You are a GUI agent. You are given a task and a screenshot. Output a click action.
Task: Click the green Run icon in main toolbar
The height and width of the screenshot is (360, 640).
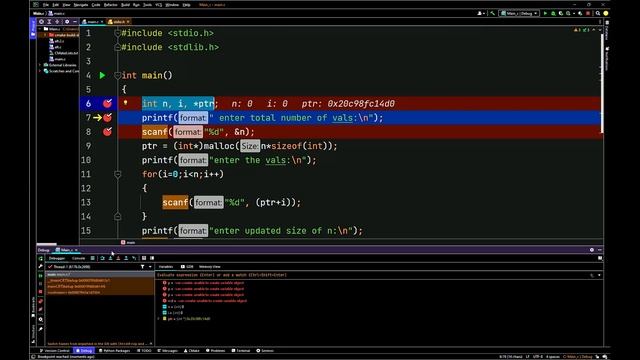[x=545, y=13]
